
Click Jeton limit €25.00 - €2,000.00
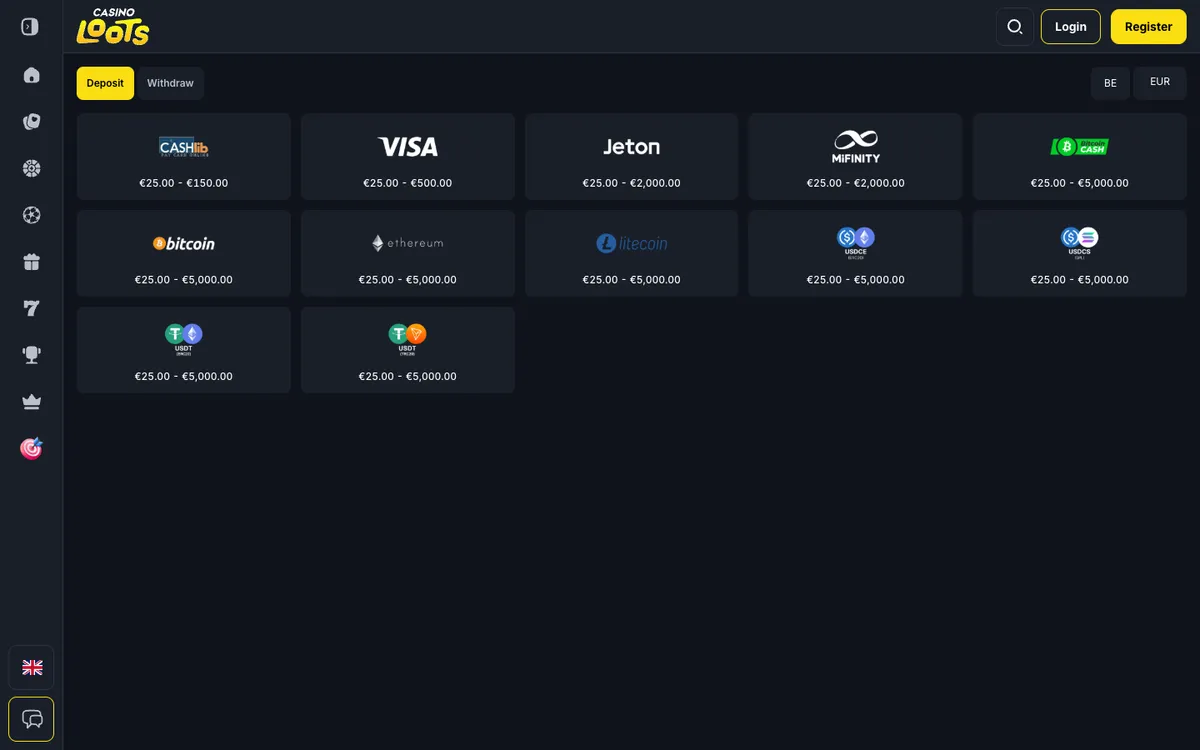[x=632, y=183]
